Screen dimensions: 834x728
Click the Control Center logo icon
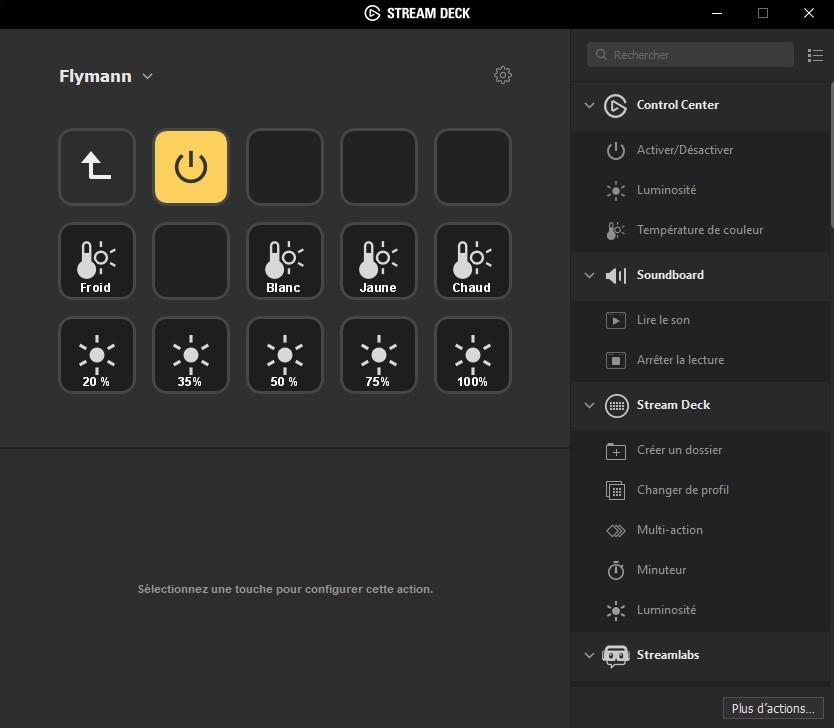[615, 105]
